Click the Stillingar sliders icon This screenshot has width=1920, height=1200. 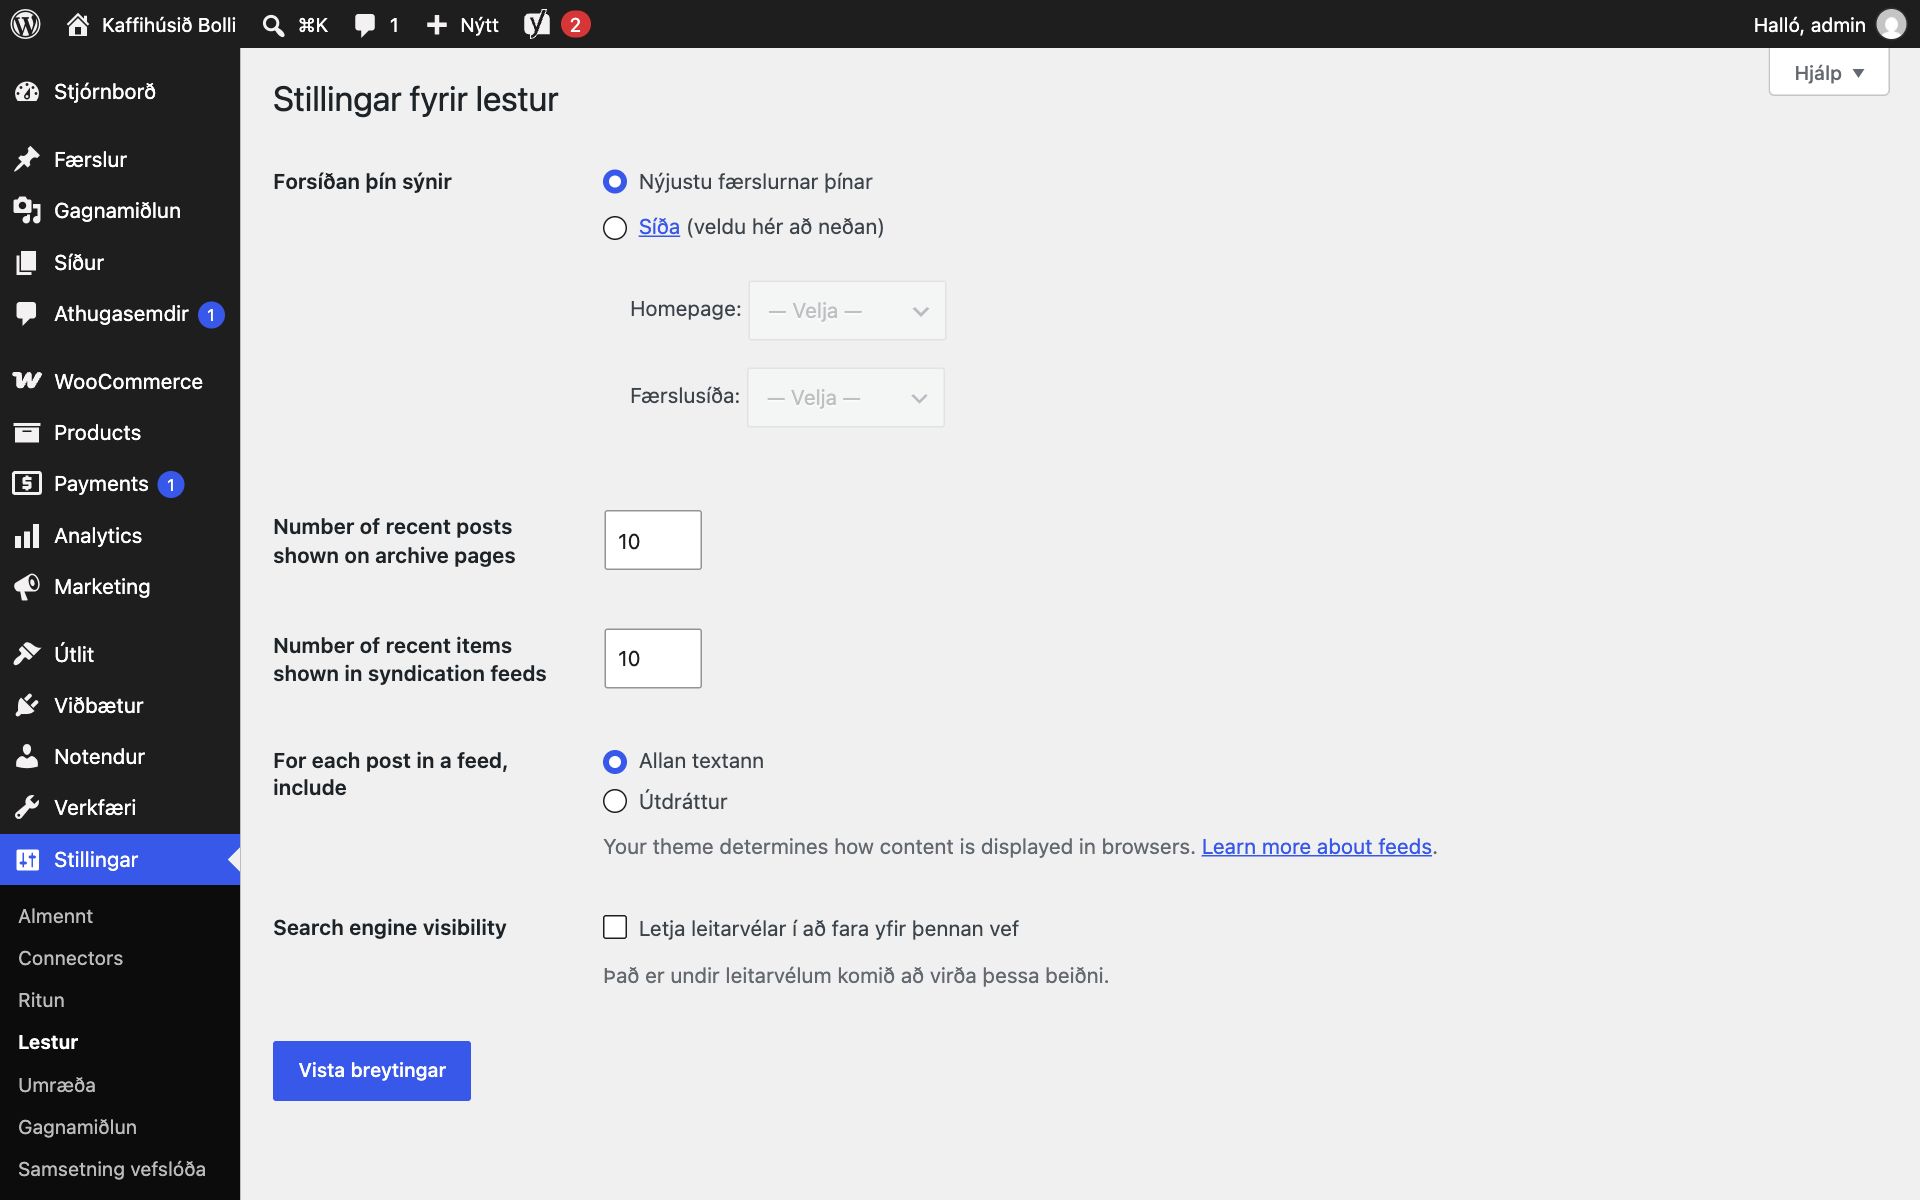(27, 859)
